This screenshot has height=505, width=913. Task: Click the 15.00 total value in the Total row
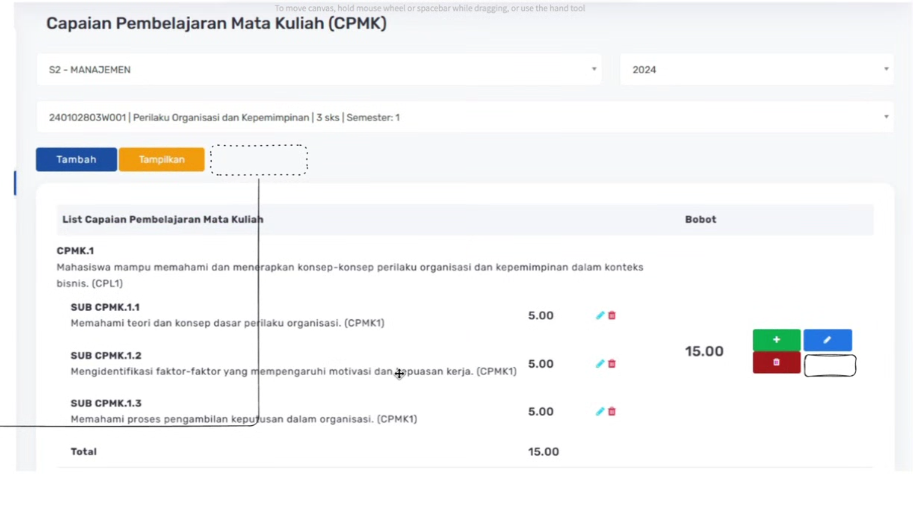pos(543,451)
